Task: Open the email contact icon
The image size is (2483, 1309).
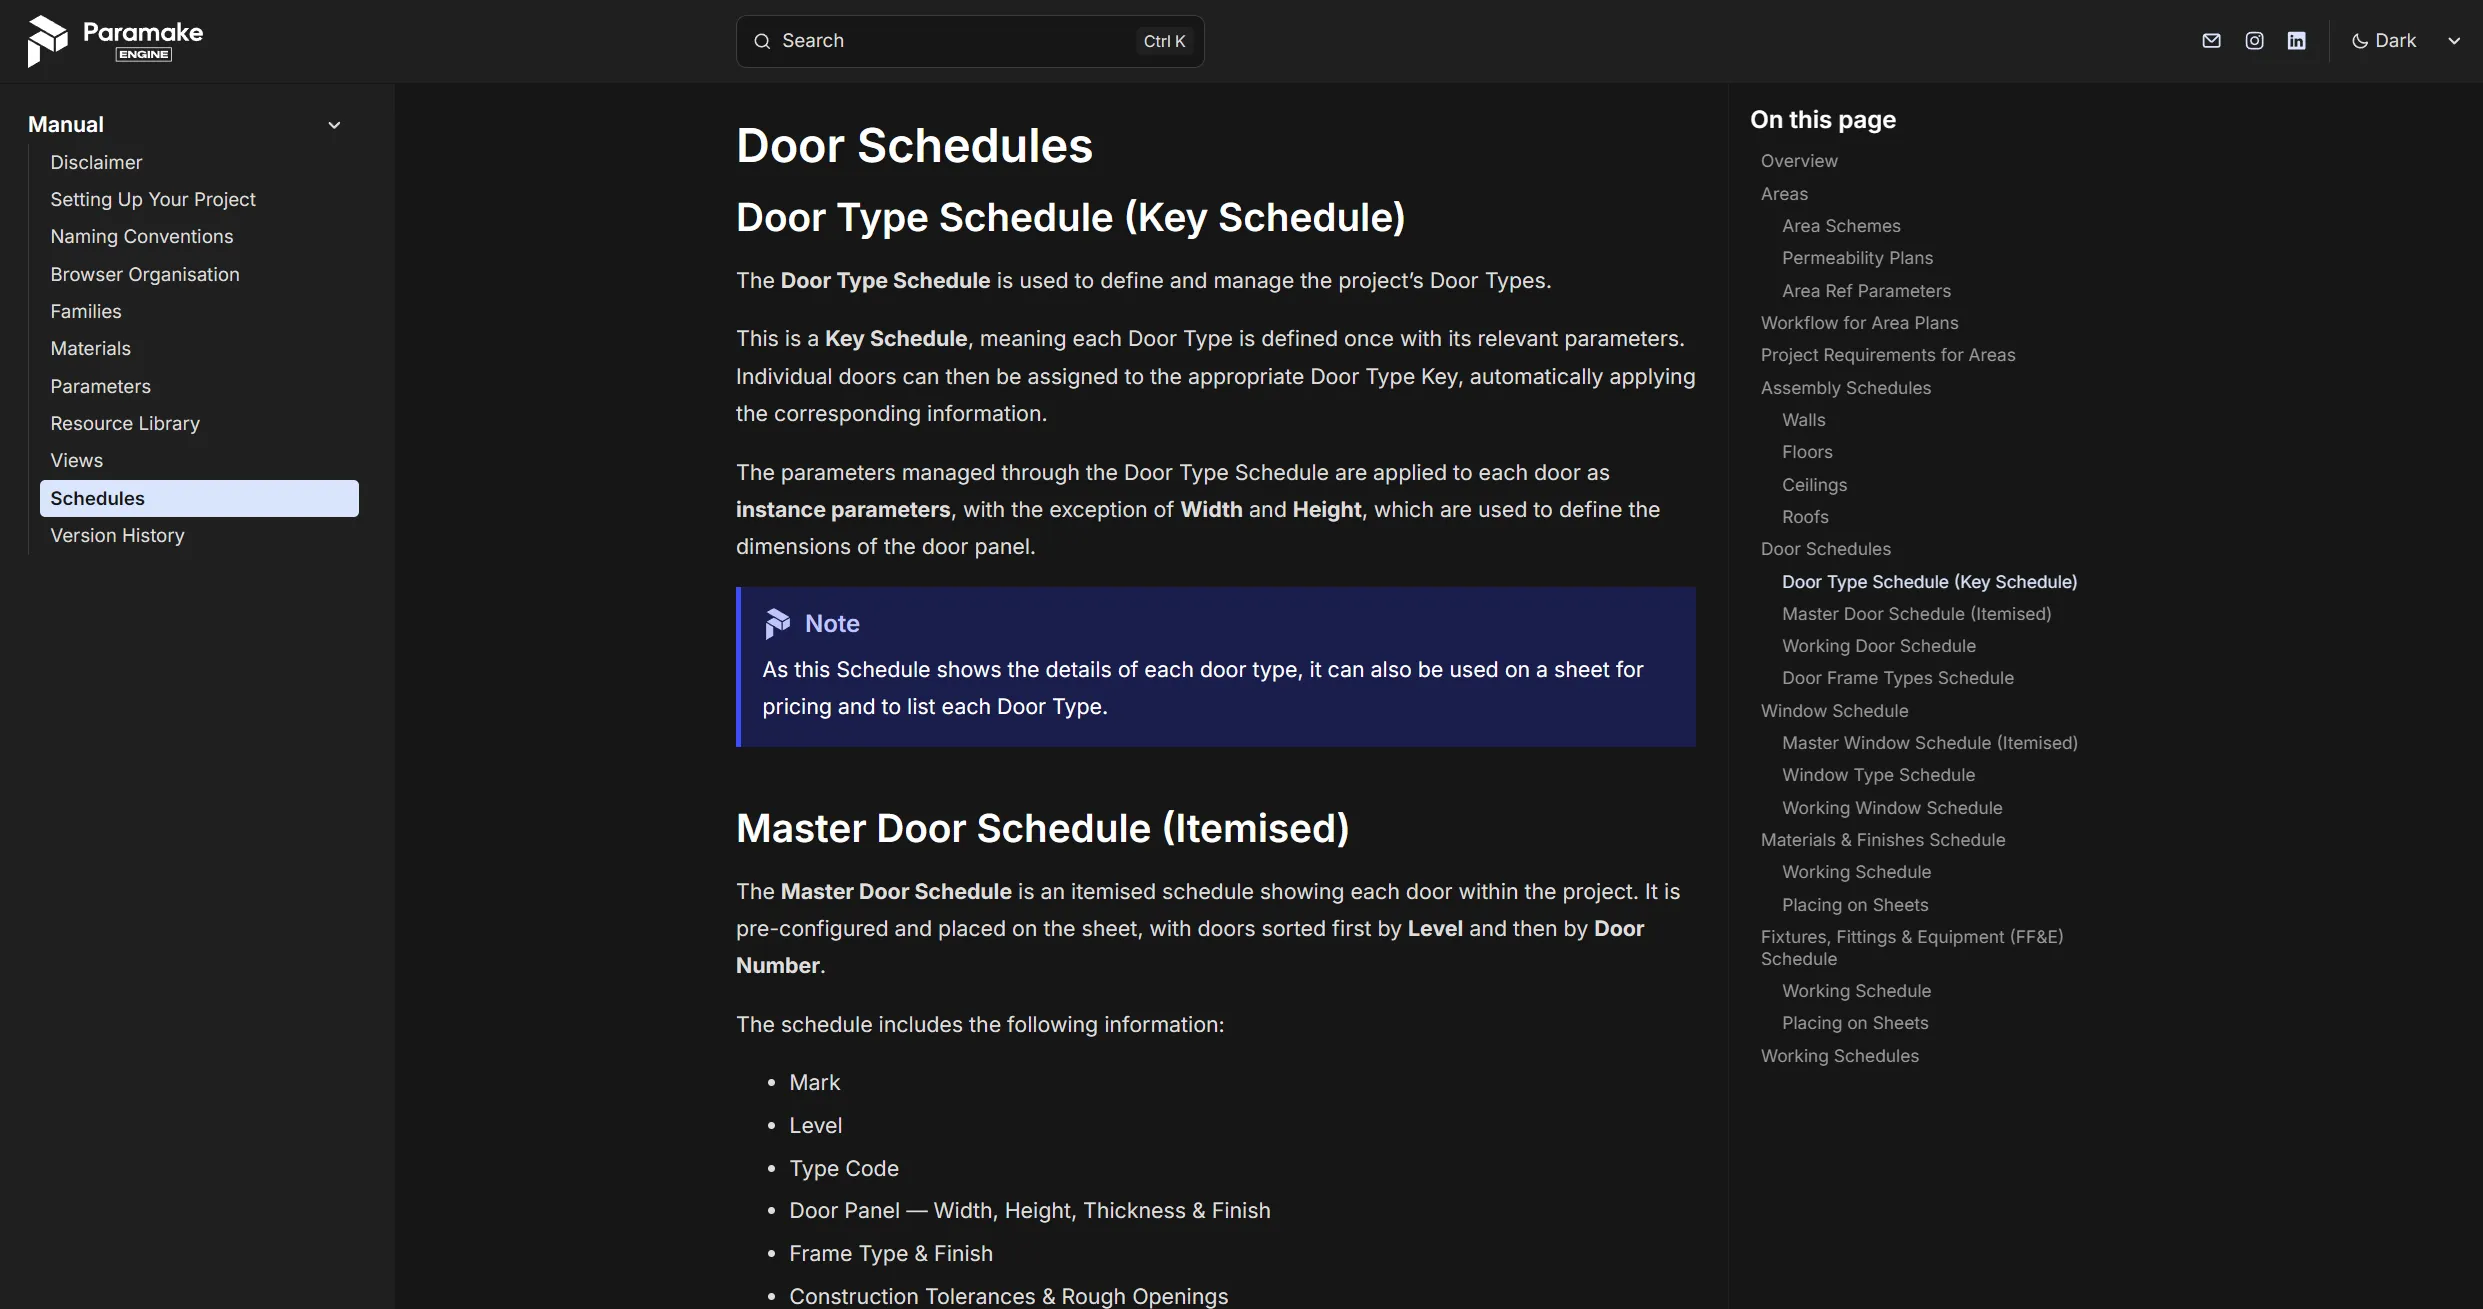Action: tap(2211, 41)
